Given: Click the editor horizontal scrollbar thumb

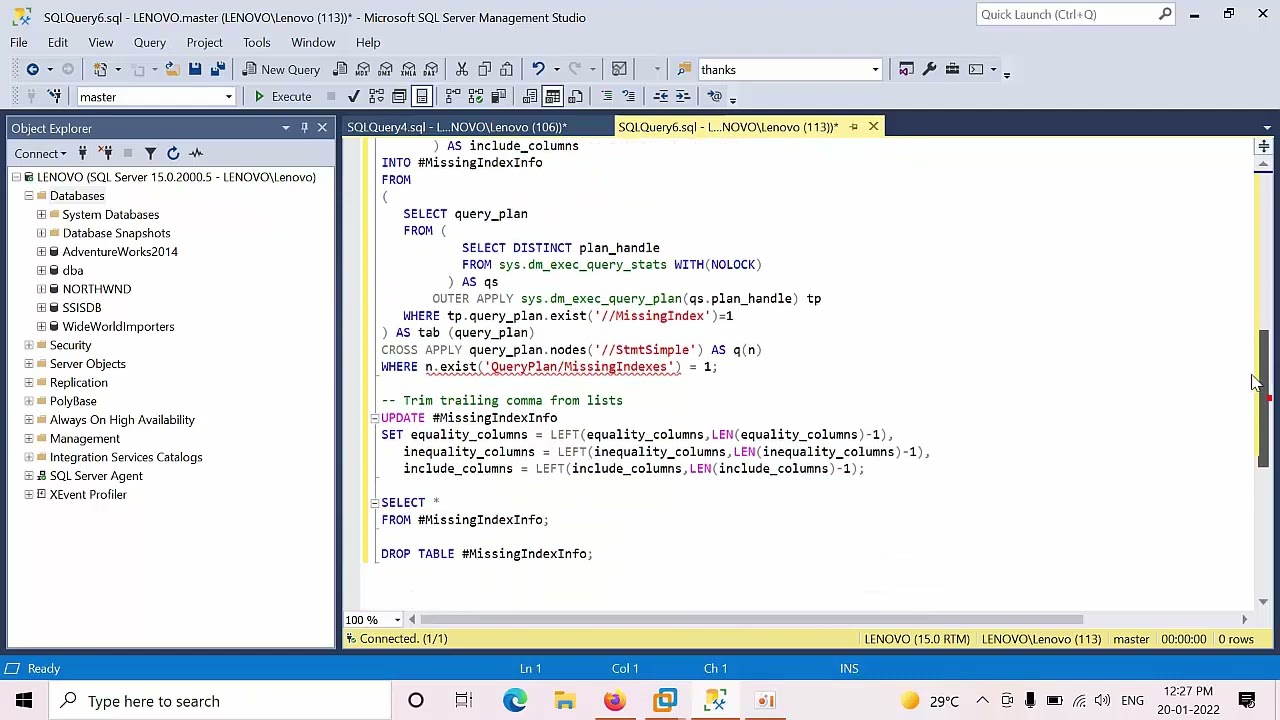Looking at the screenshot, I should point(751,620).
